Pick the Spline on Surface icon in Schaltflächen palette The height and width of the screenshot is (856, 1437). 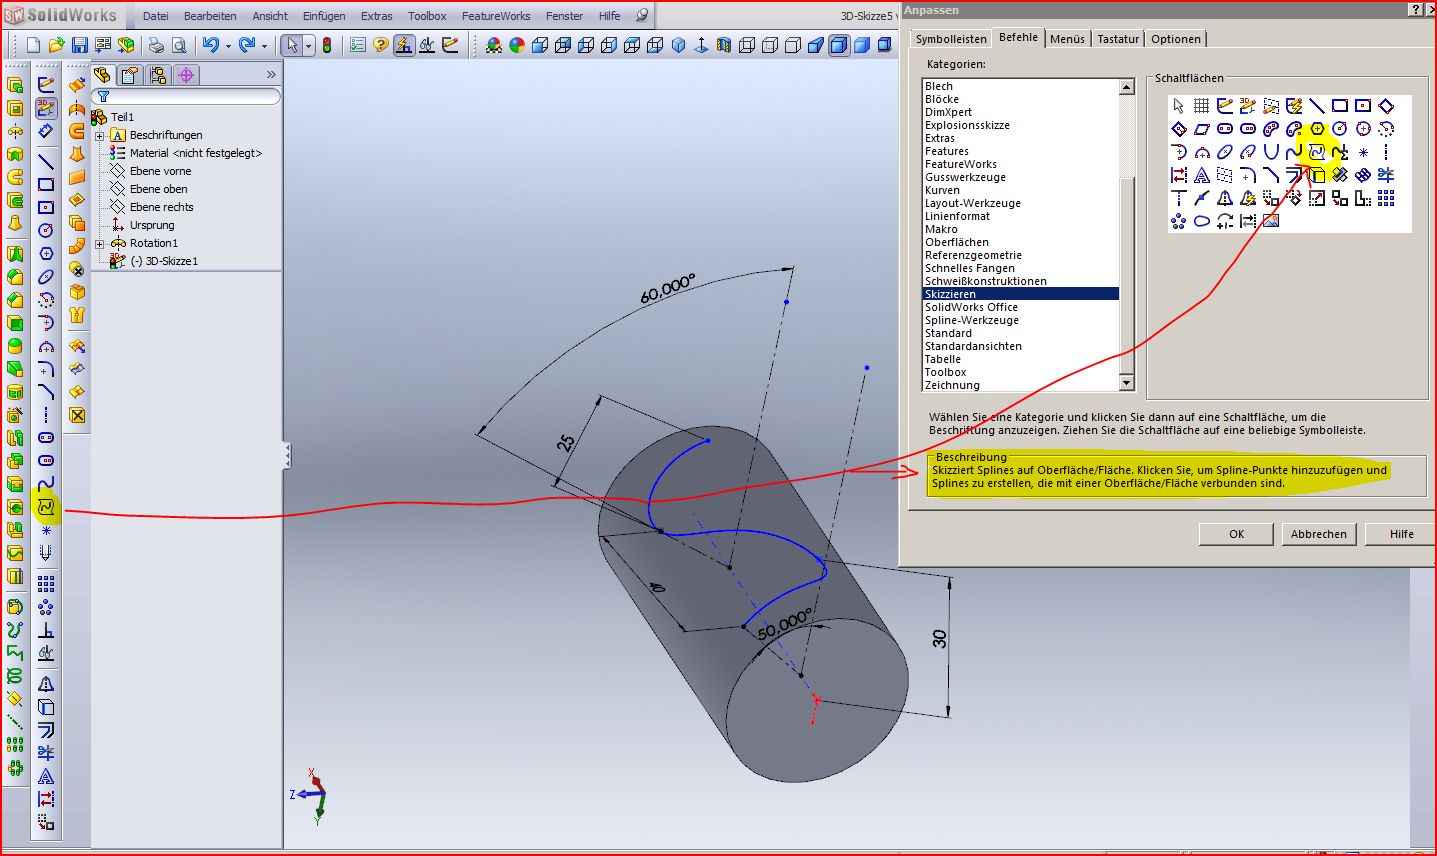(1317, 152)
